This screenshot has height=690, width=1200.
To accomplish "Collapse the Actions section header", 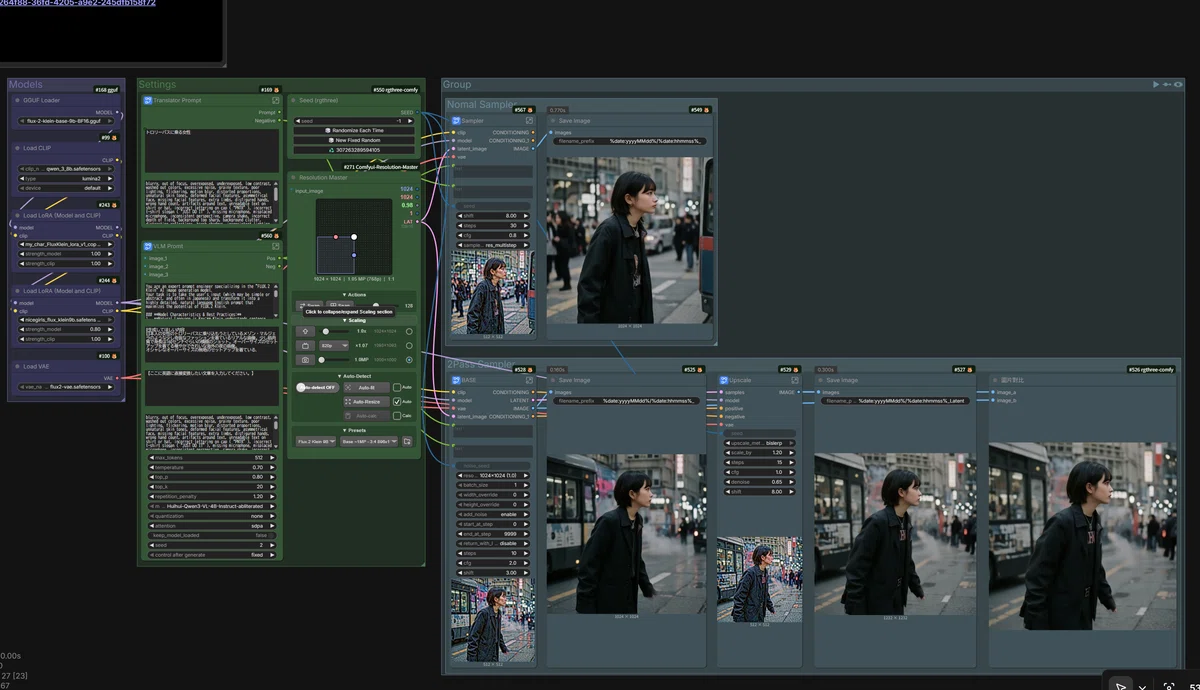I will click(x=353, y=295).
